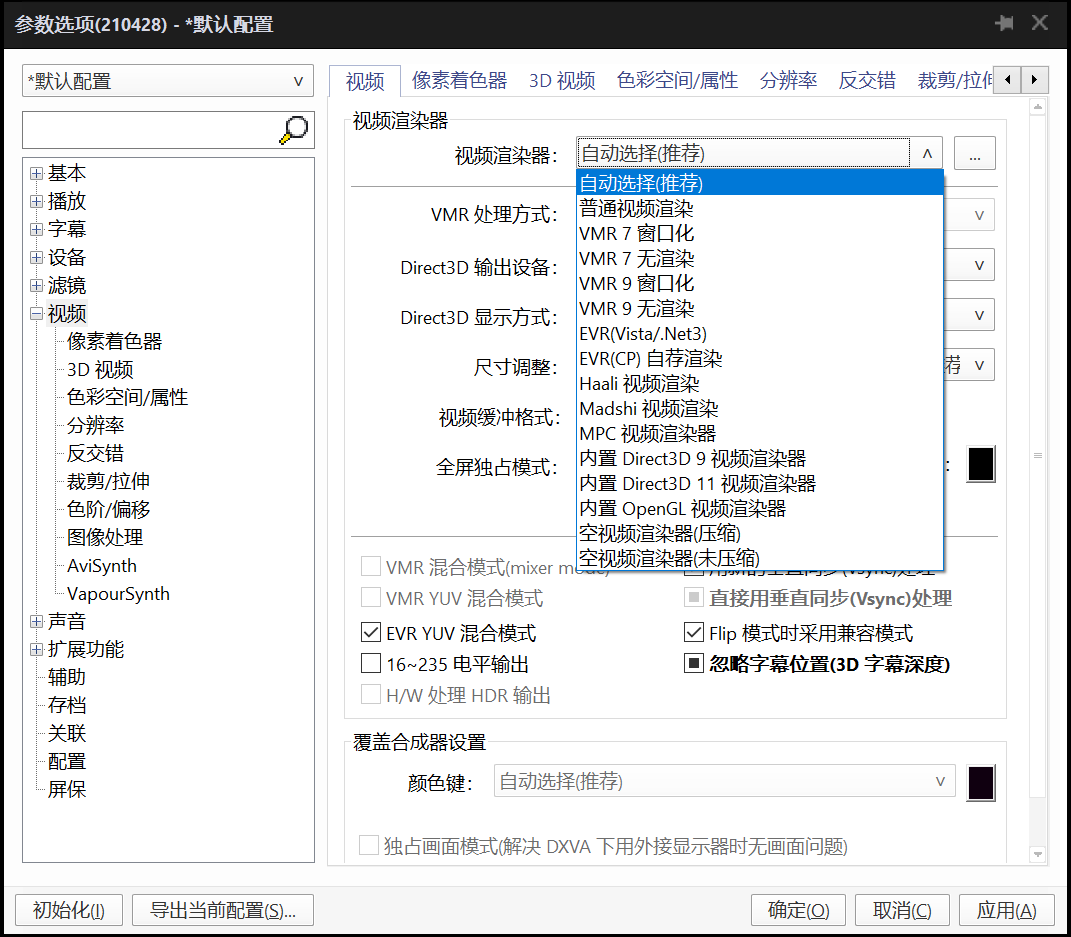
Task: Click 导出当前配置(S)... button
Action: coord(223,910)
